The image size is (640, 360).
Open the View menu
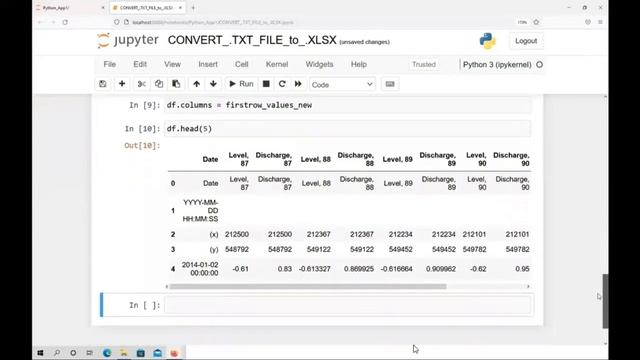pyautogui.click(x=172, y=64)
